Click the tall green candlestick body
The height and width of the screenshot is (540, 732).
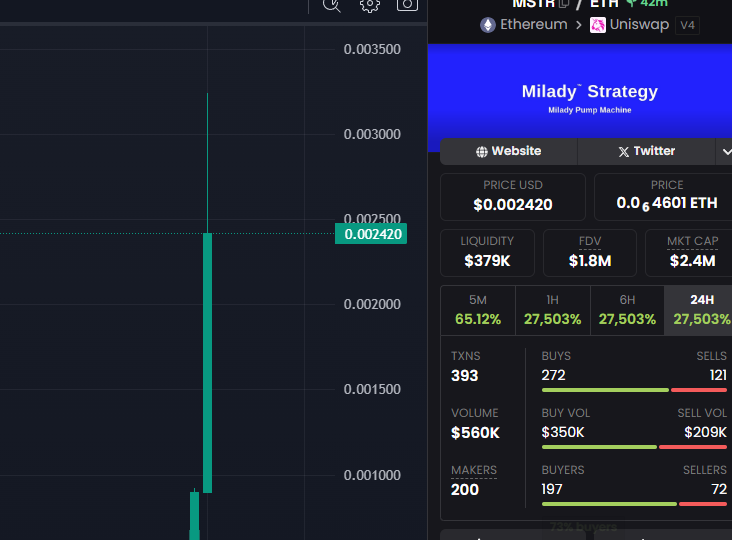click(207, 363)
